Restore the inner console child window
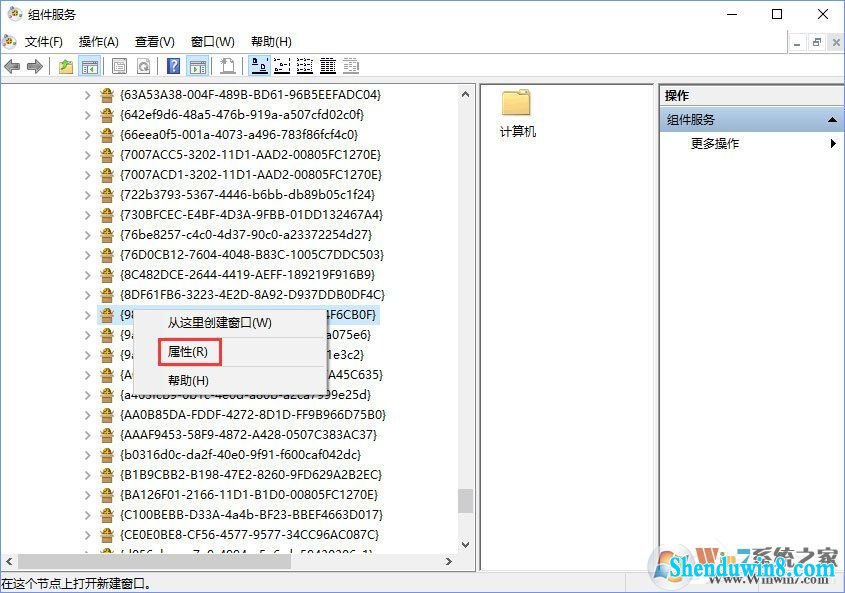The width and height of the screenshot is (845, 593). point(816,43)
